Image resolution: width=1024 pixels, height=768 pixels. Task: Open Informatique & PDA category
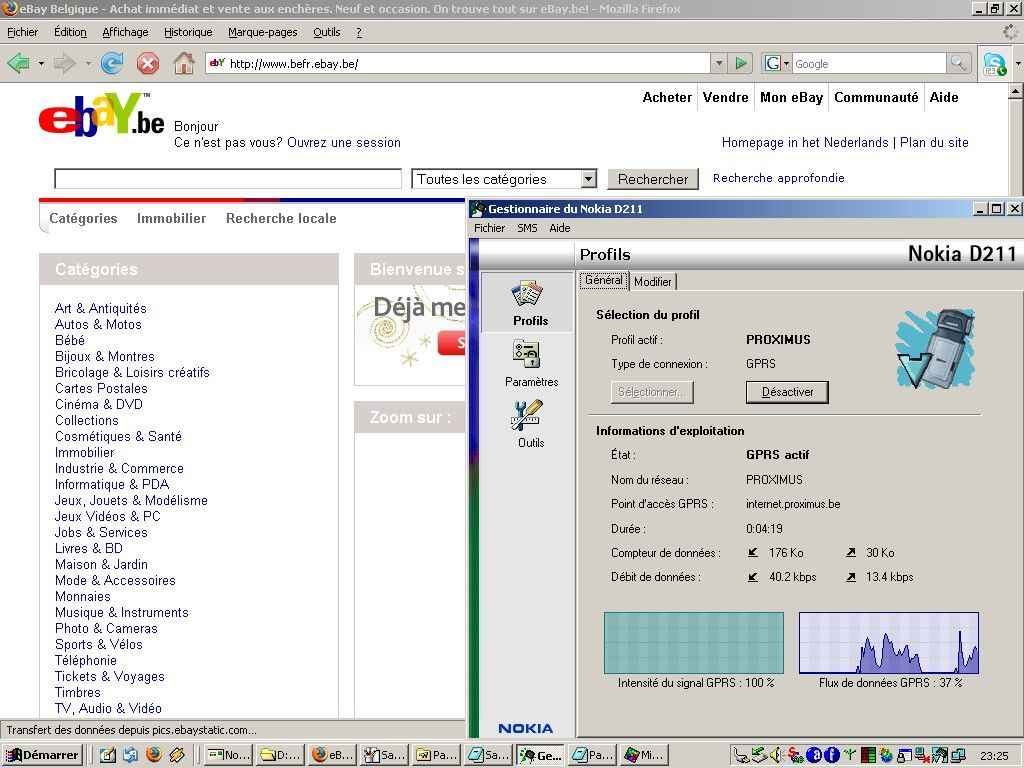[x=112, y=484]
